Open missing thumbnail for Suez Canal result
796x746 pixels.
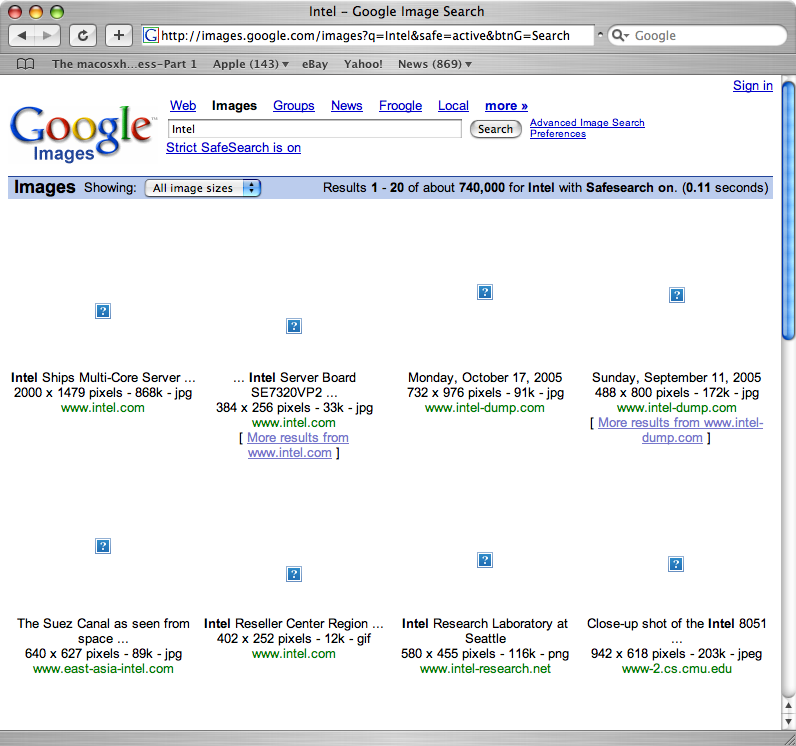(103, 546)
